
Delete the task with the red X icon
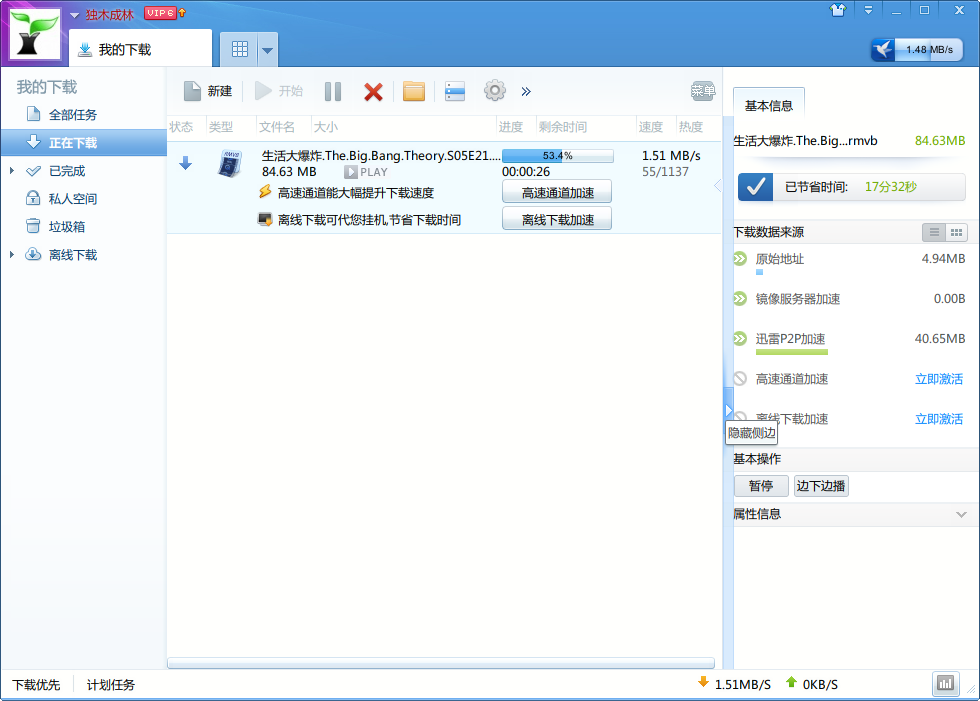[x=373, y=92]
